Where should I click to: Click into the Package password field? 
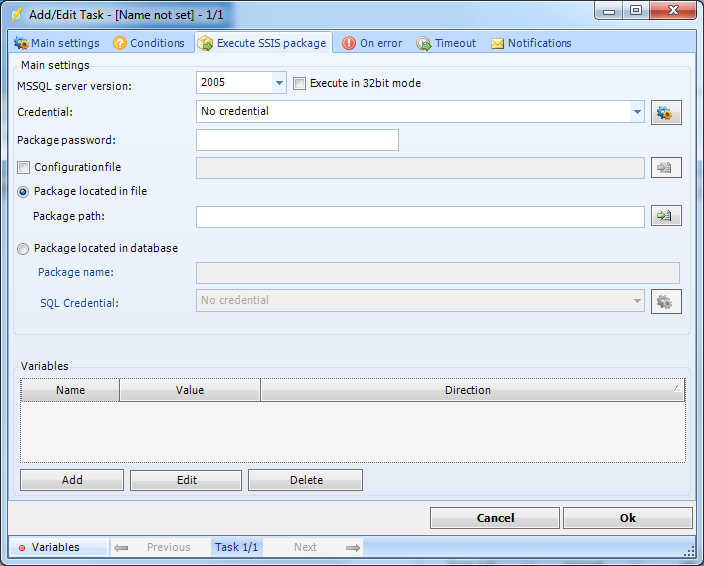point(297,140)
